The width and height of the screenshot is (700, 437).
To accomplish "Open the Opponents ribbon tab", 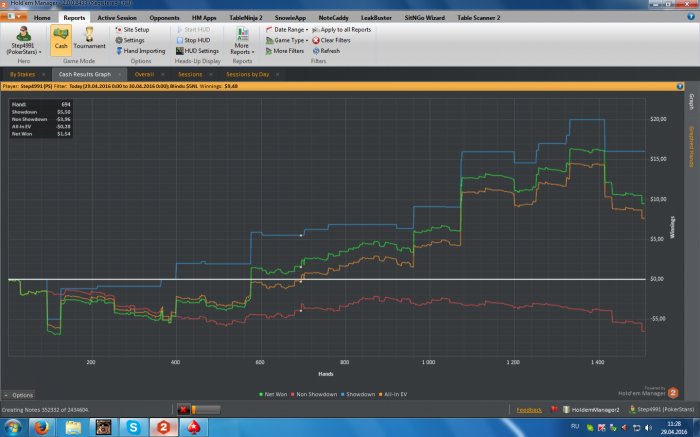I will click(x=165, y=18).
